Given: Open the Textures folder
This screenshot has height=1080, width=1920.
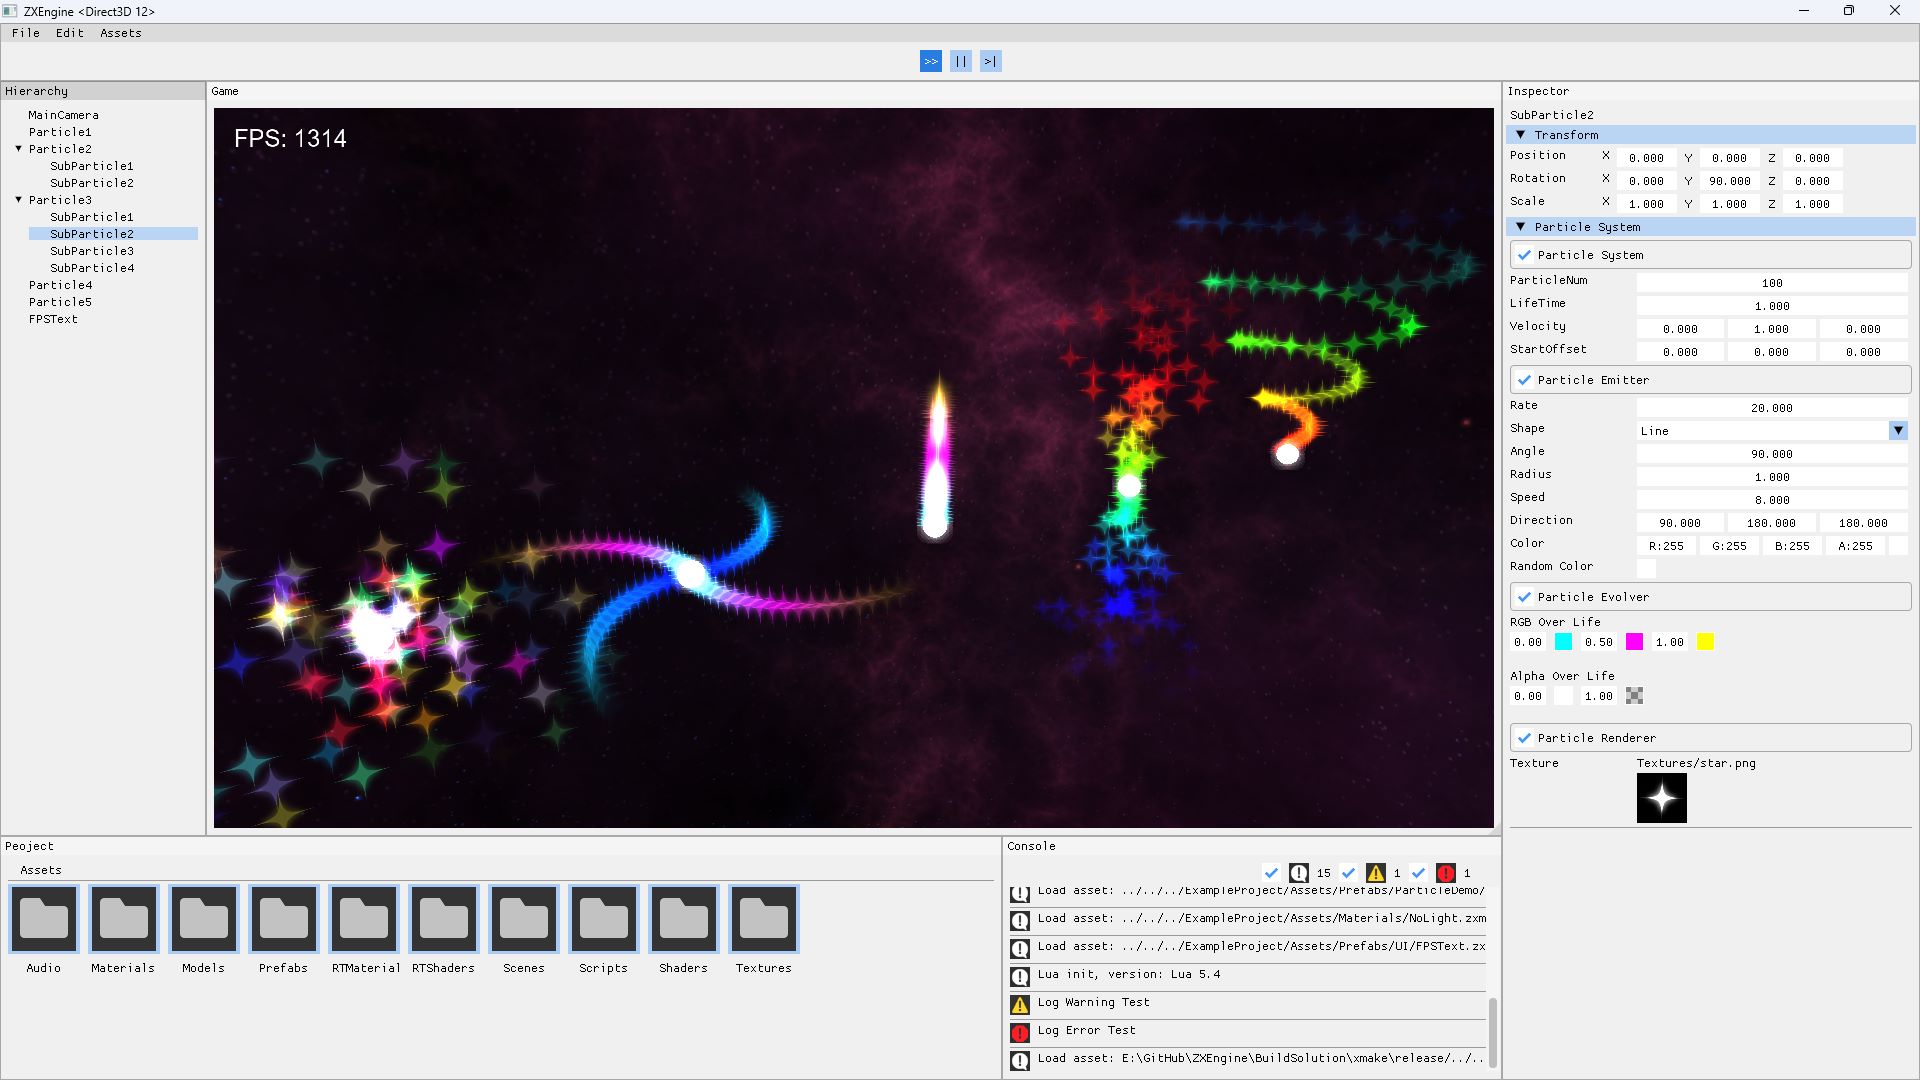Looking at the screenshot, I should pyautogui.click(x=764, y=919).
